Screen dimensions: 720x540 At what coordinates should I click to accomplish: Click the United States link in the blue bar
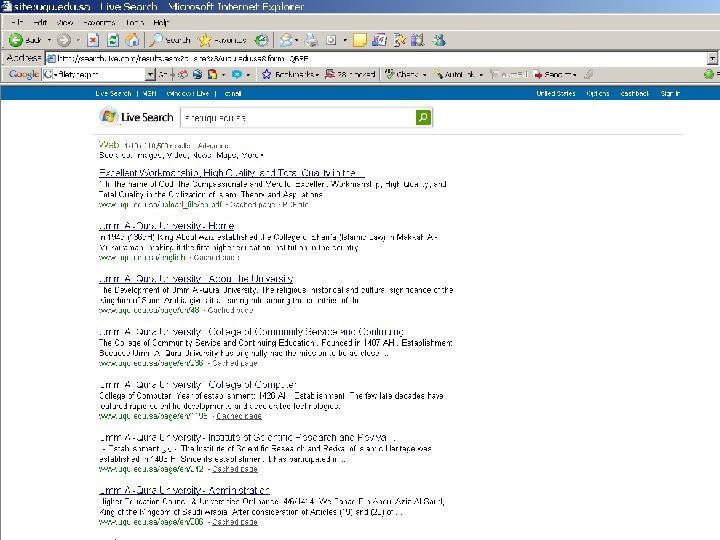point(556,93)
